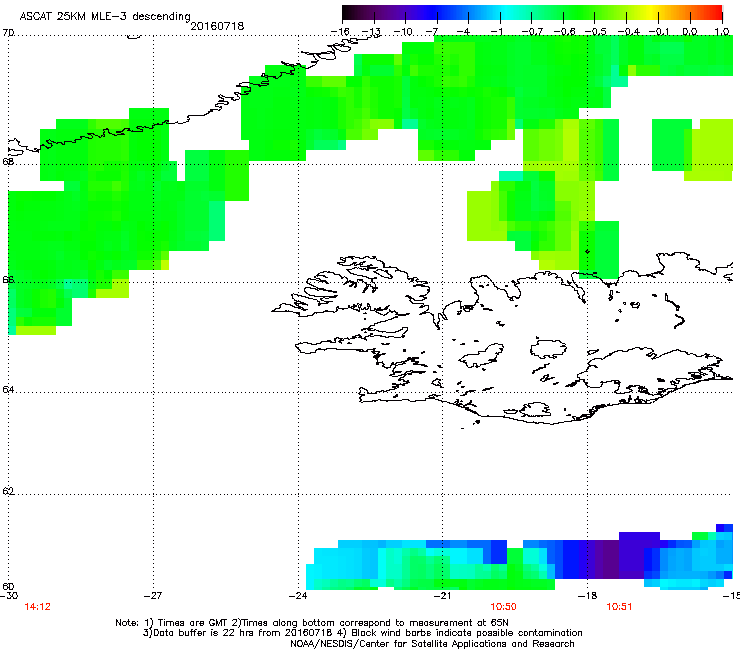Click the dark purple data patch near -18 longitude
This screenshot has height=650, width=740.
(x=609, y=560)
